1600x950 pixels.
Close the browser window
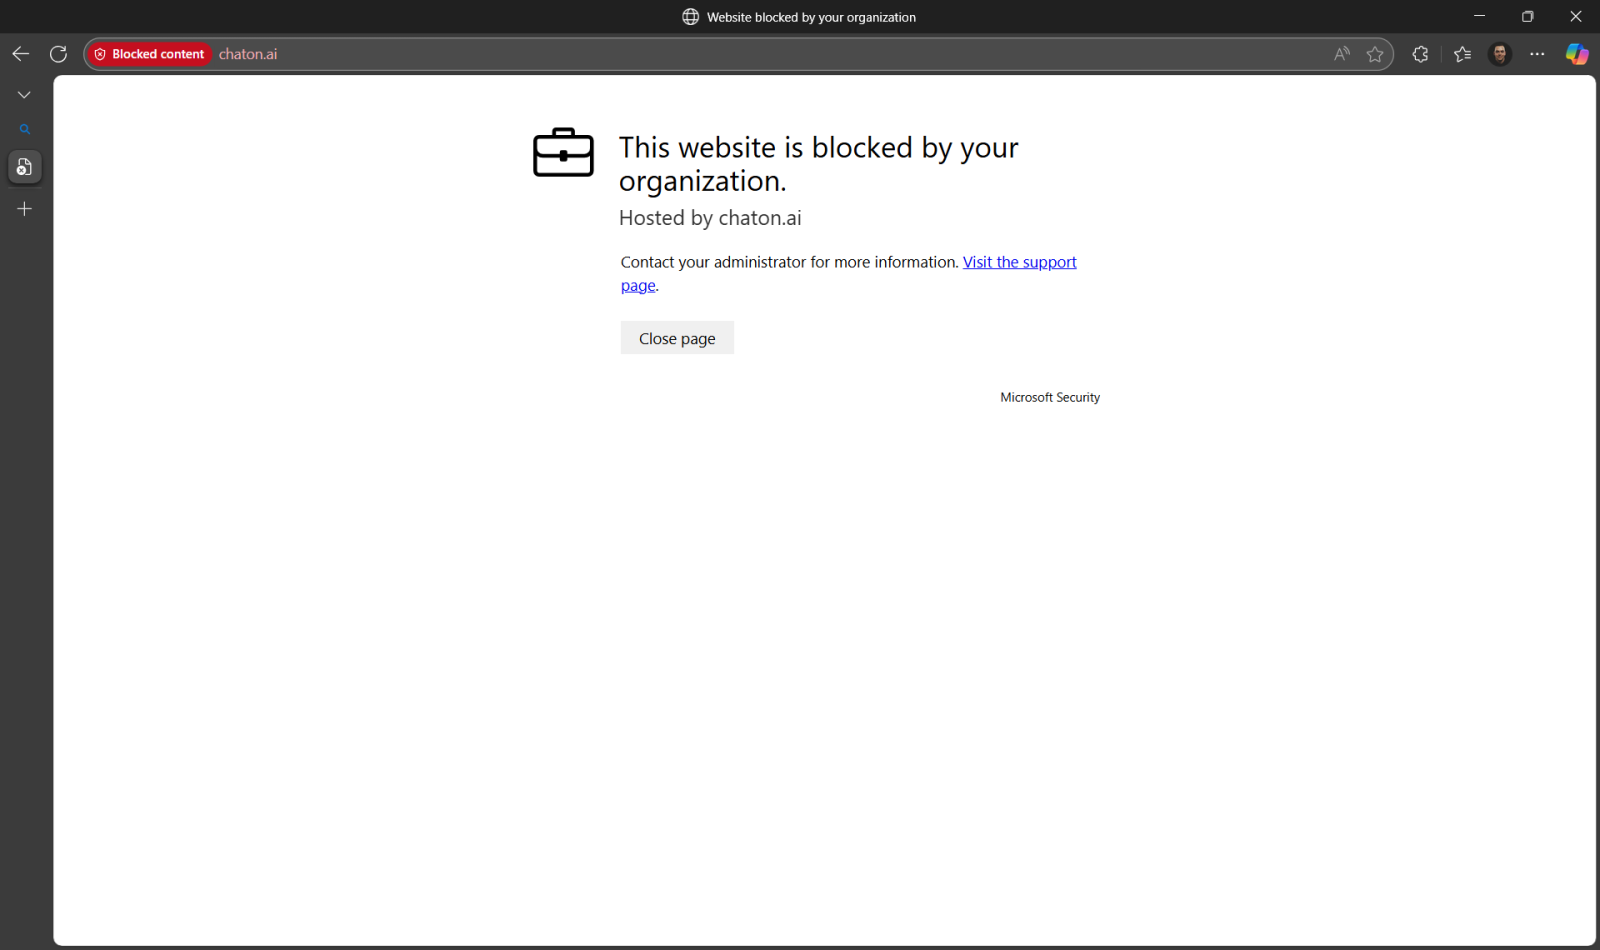tap(1575, 16)
